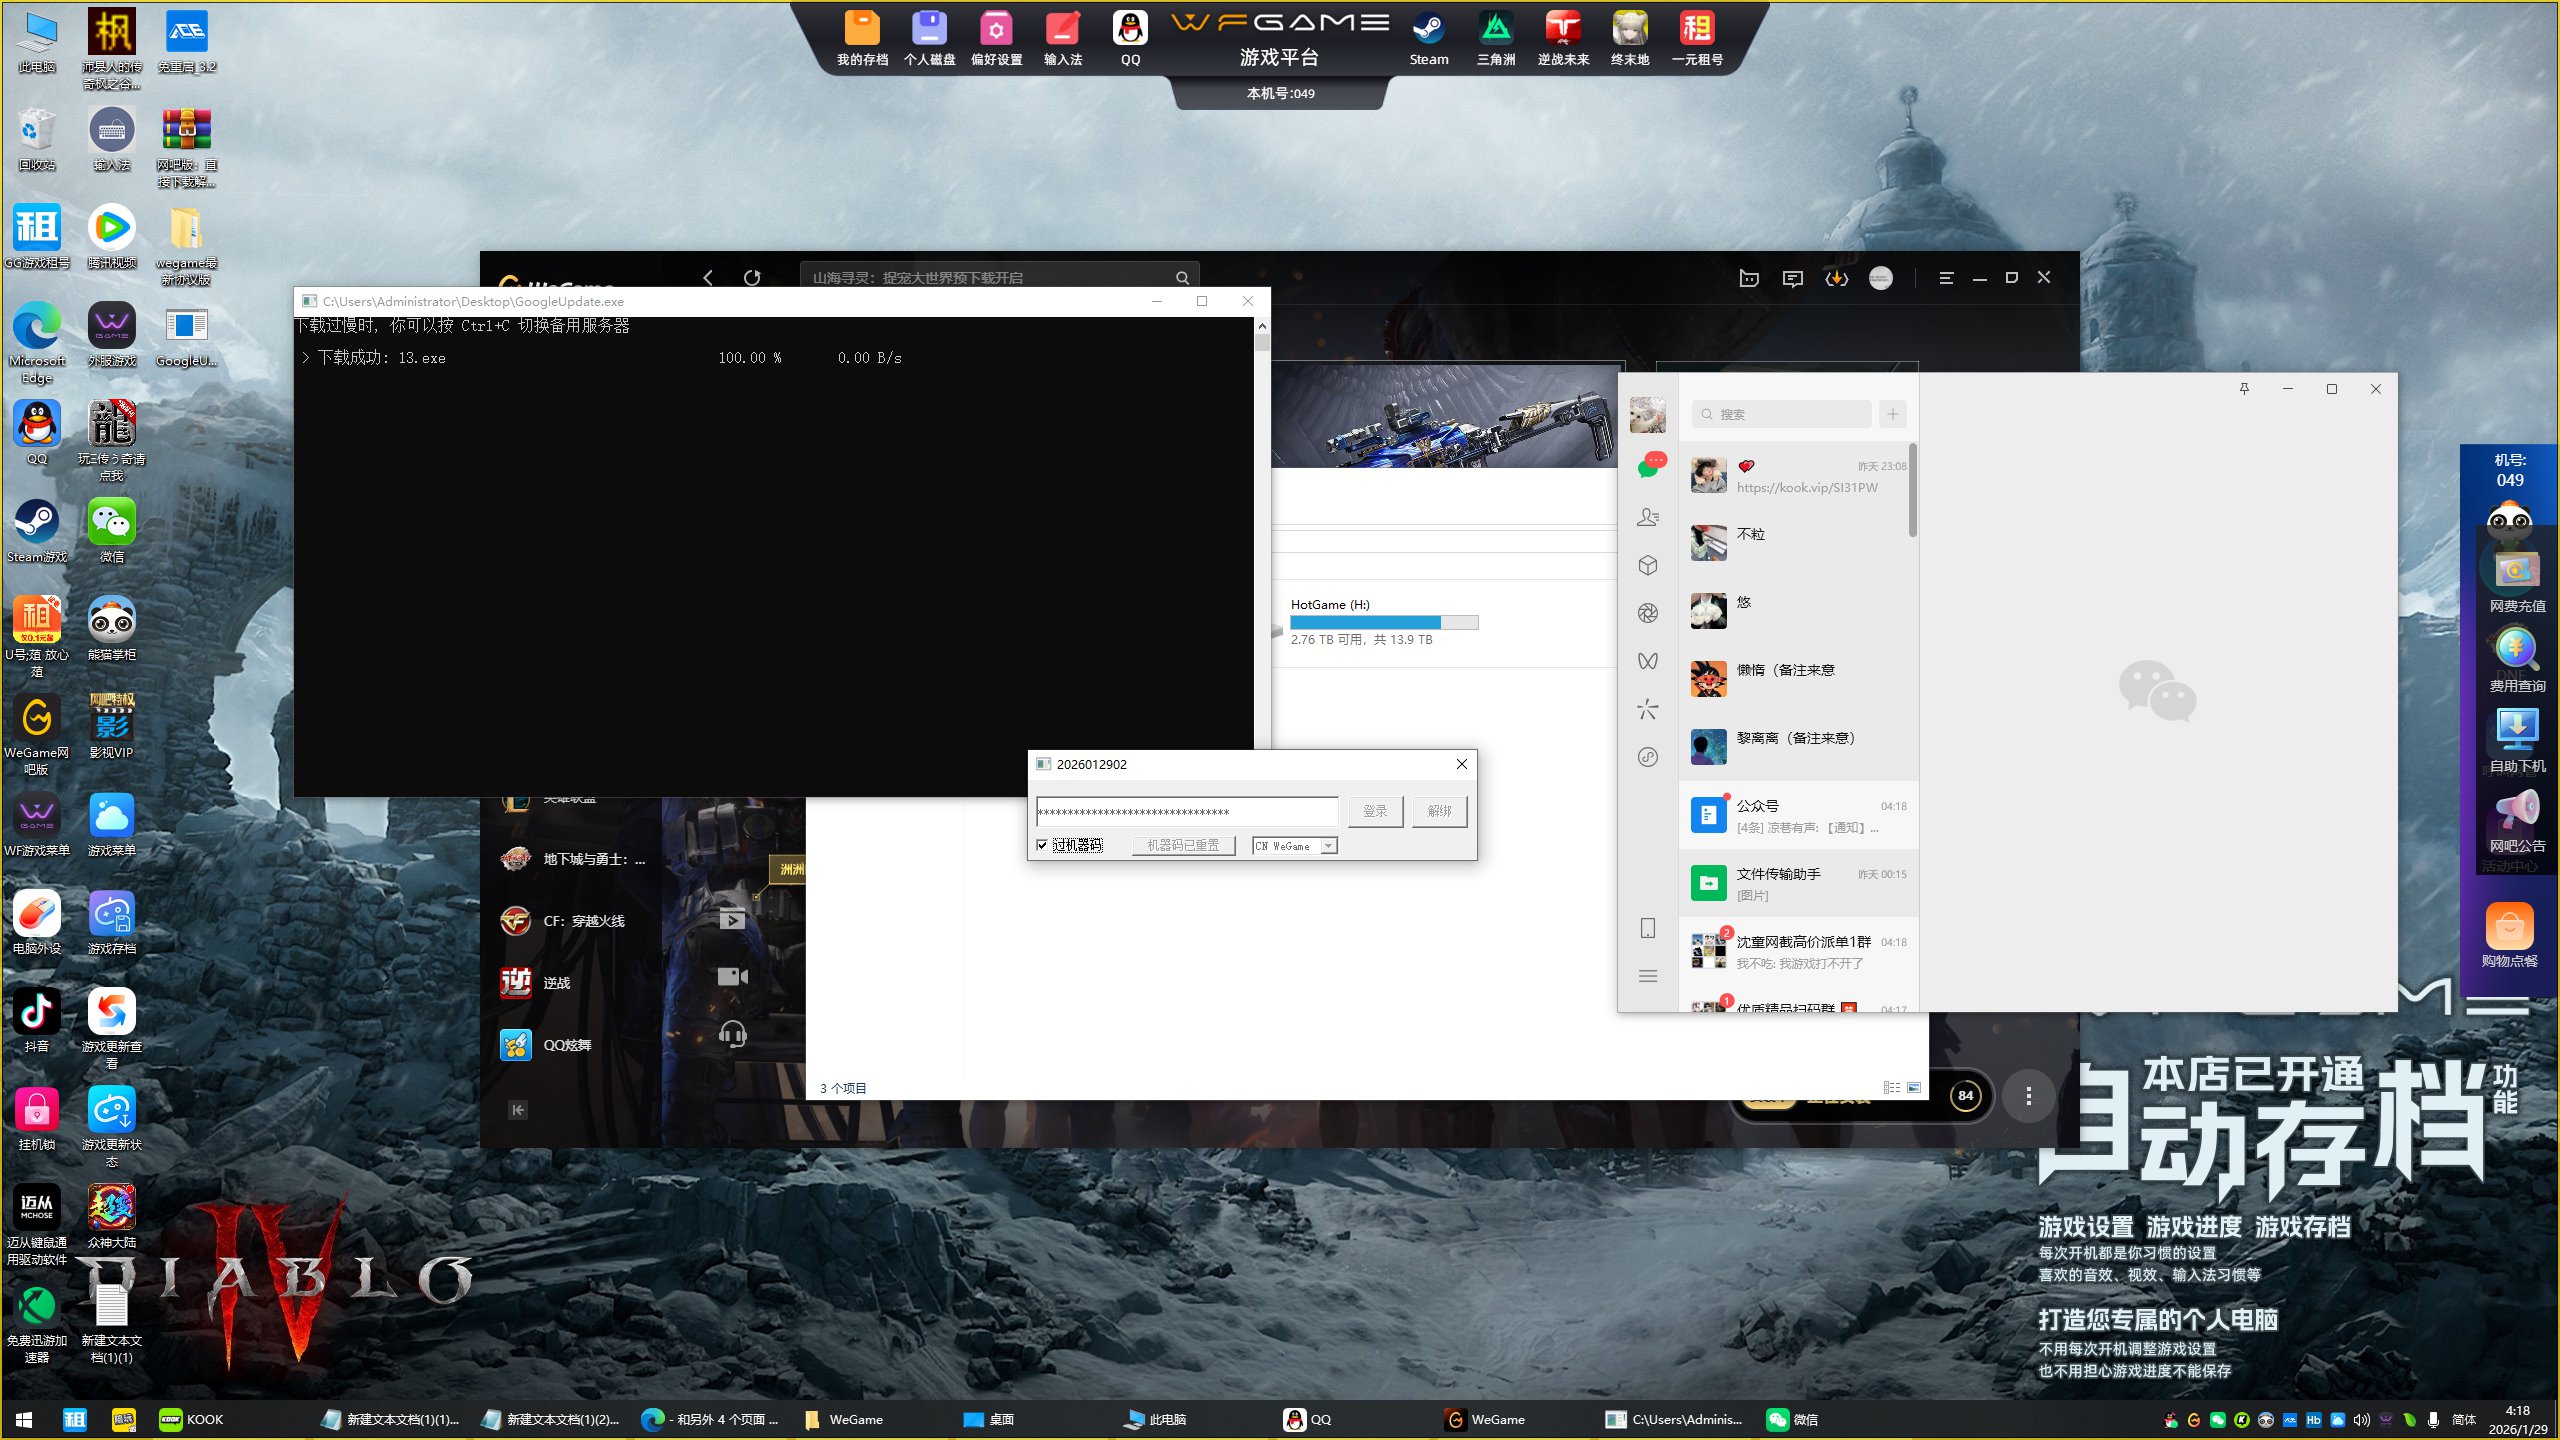Collapse the WeGame left sidebar
This screenshot has width=2560, height=1440.
tap(517, 1110)
